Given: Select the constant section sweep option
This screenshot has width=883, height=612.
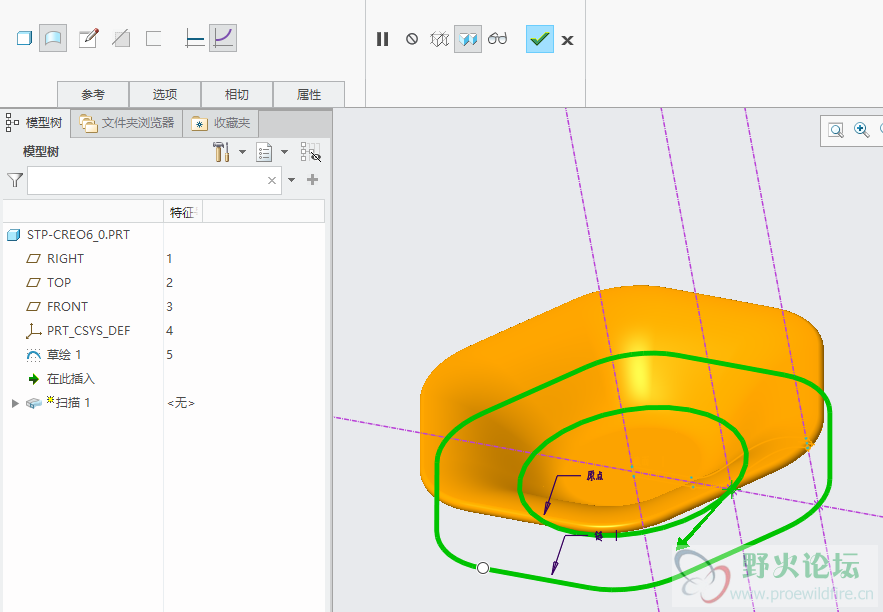Looking at the screenshot, I should point(194,38).
